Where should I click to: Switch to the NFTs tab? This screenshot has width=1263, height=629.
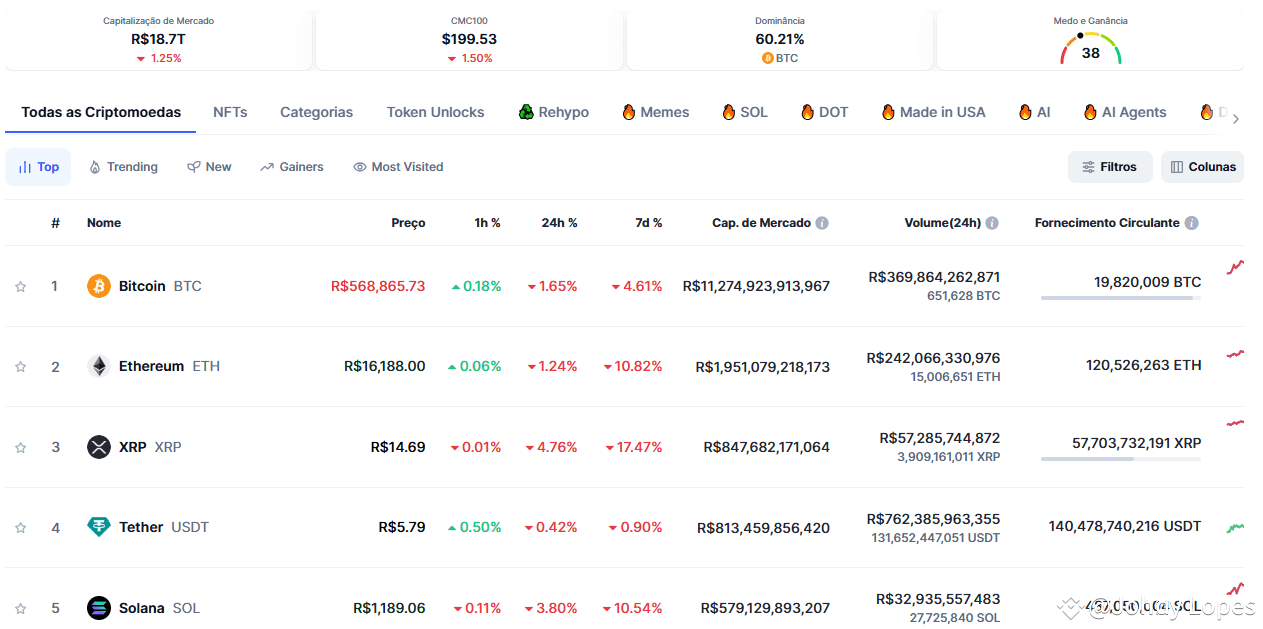(x=230, y=112)
